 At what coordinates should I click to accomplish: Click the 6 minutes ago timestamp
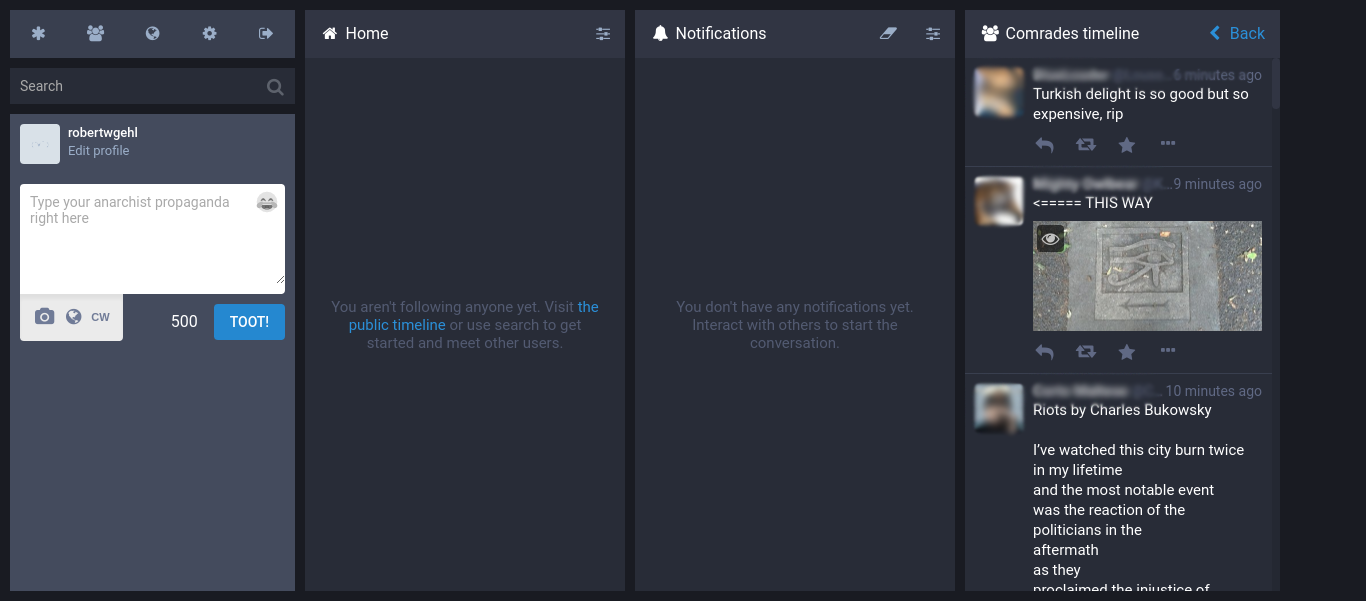point(1217,75)
